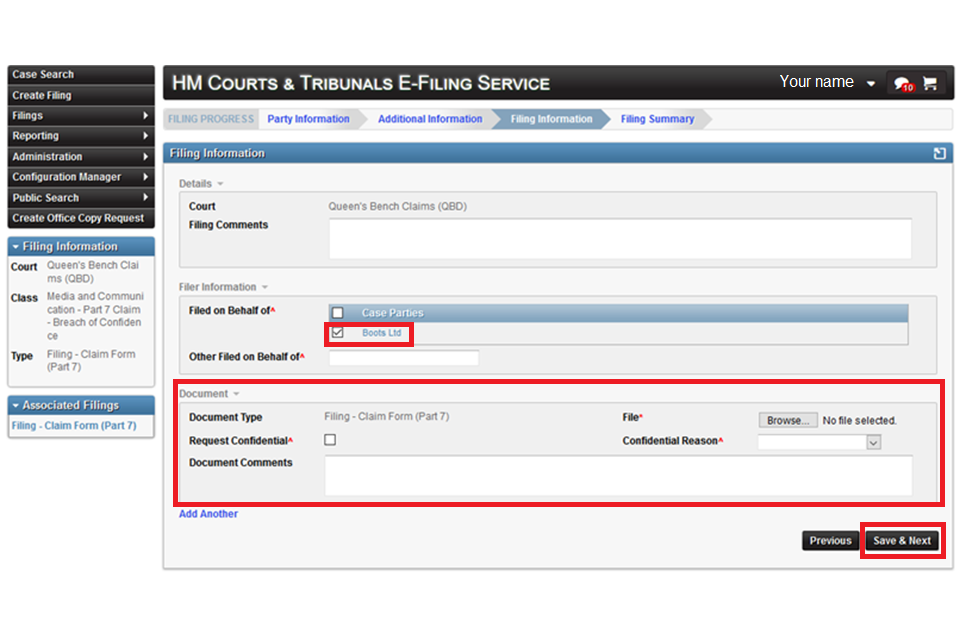This screenshot has height=640, width=960.
Task: Open the shopping cart icon
Action: tap(932, 83)
